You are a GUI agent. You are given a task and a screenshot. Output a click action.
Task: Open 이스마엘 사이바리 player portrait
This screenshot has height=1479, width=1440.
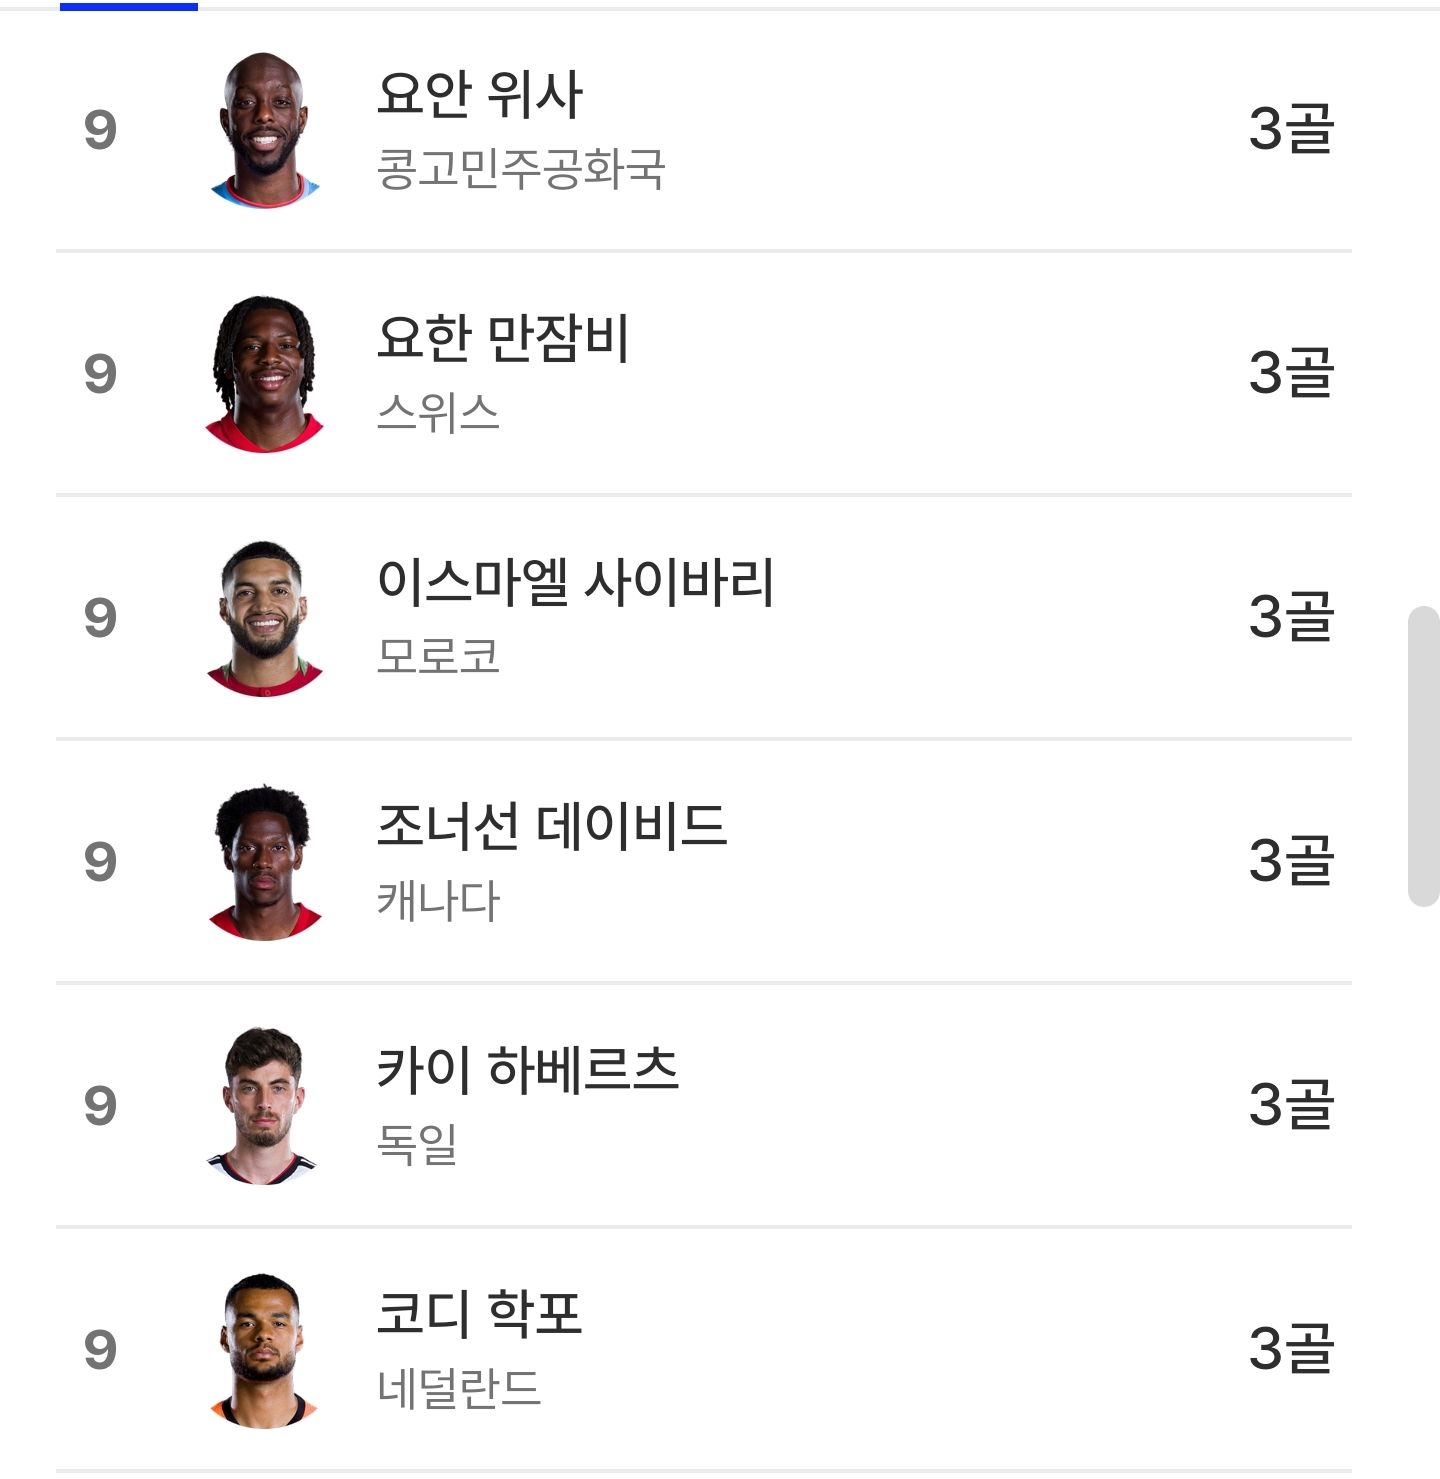click(265, 618)
